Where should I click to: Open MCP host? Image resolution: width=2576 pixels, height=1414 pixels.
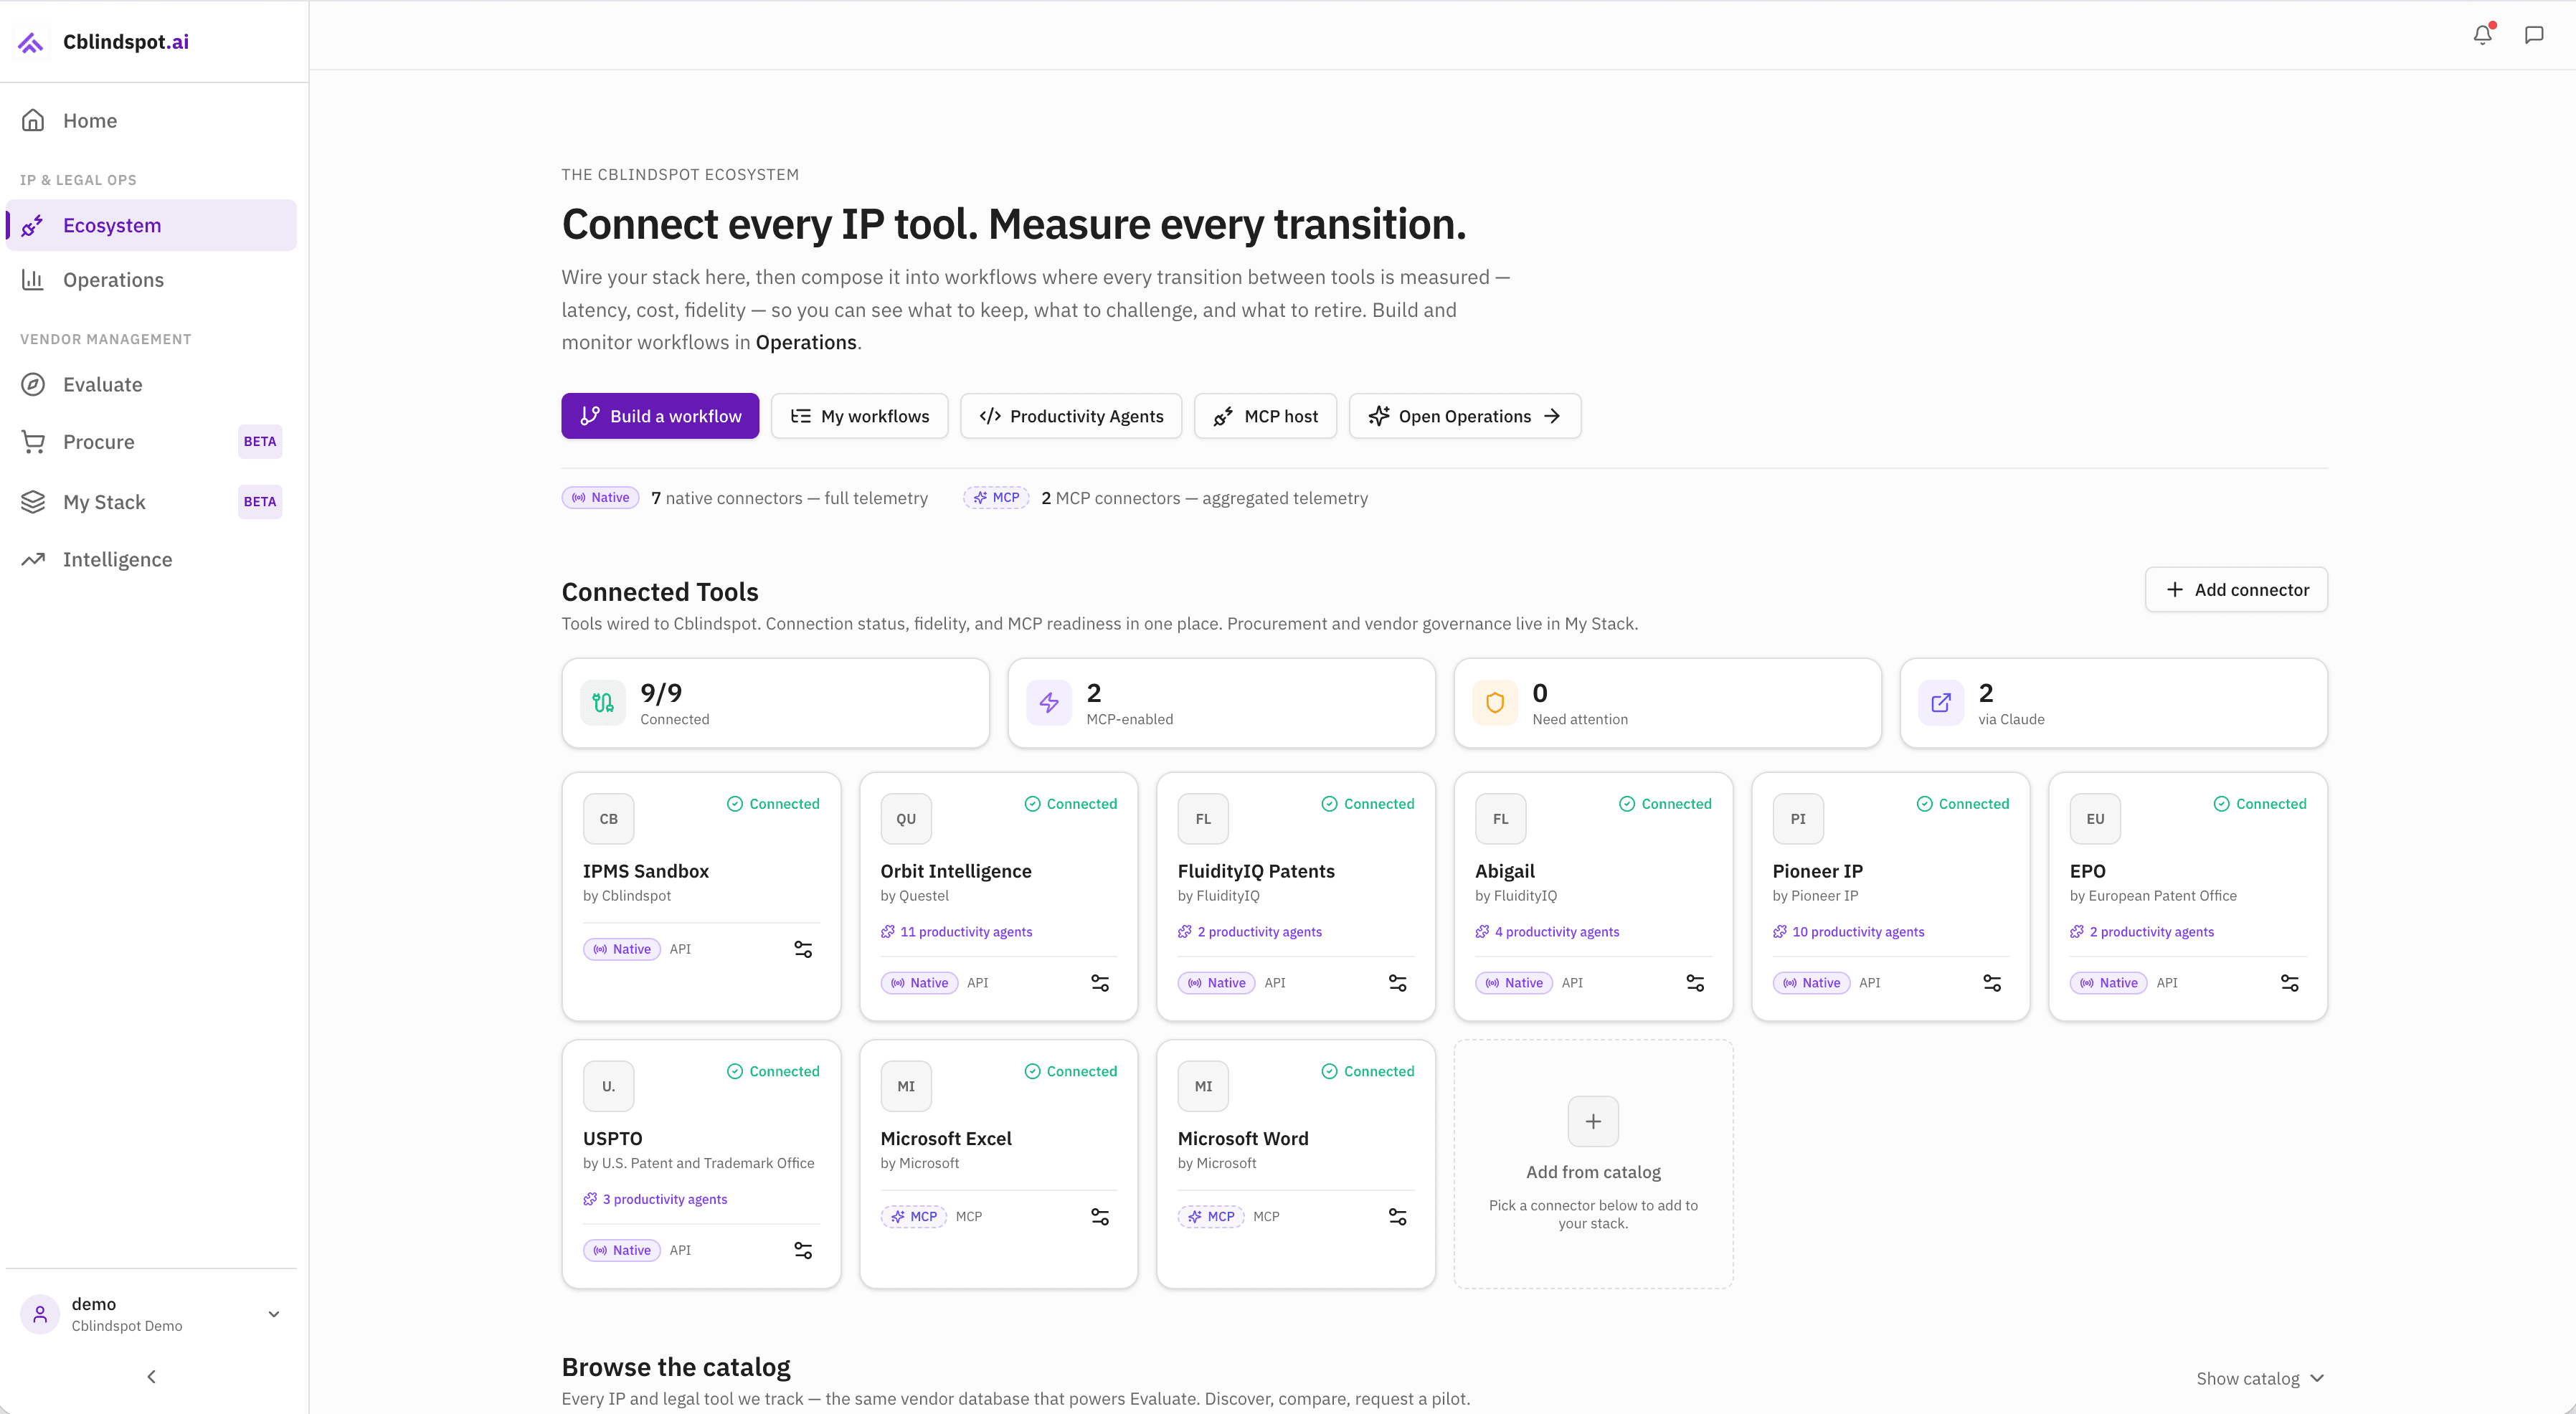pyautogui.click(x=1265, y=416)
